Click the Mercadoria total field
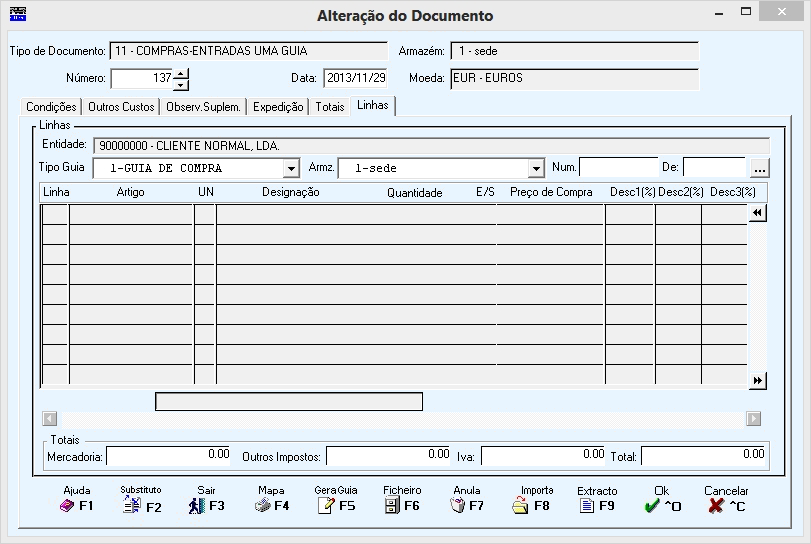The image size is (811, 544). click(x=169, y=456)
